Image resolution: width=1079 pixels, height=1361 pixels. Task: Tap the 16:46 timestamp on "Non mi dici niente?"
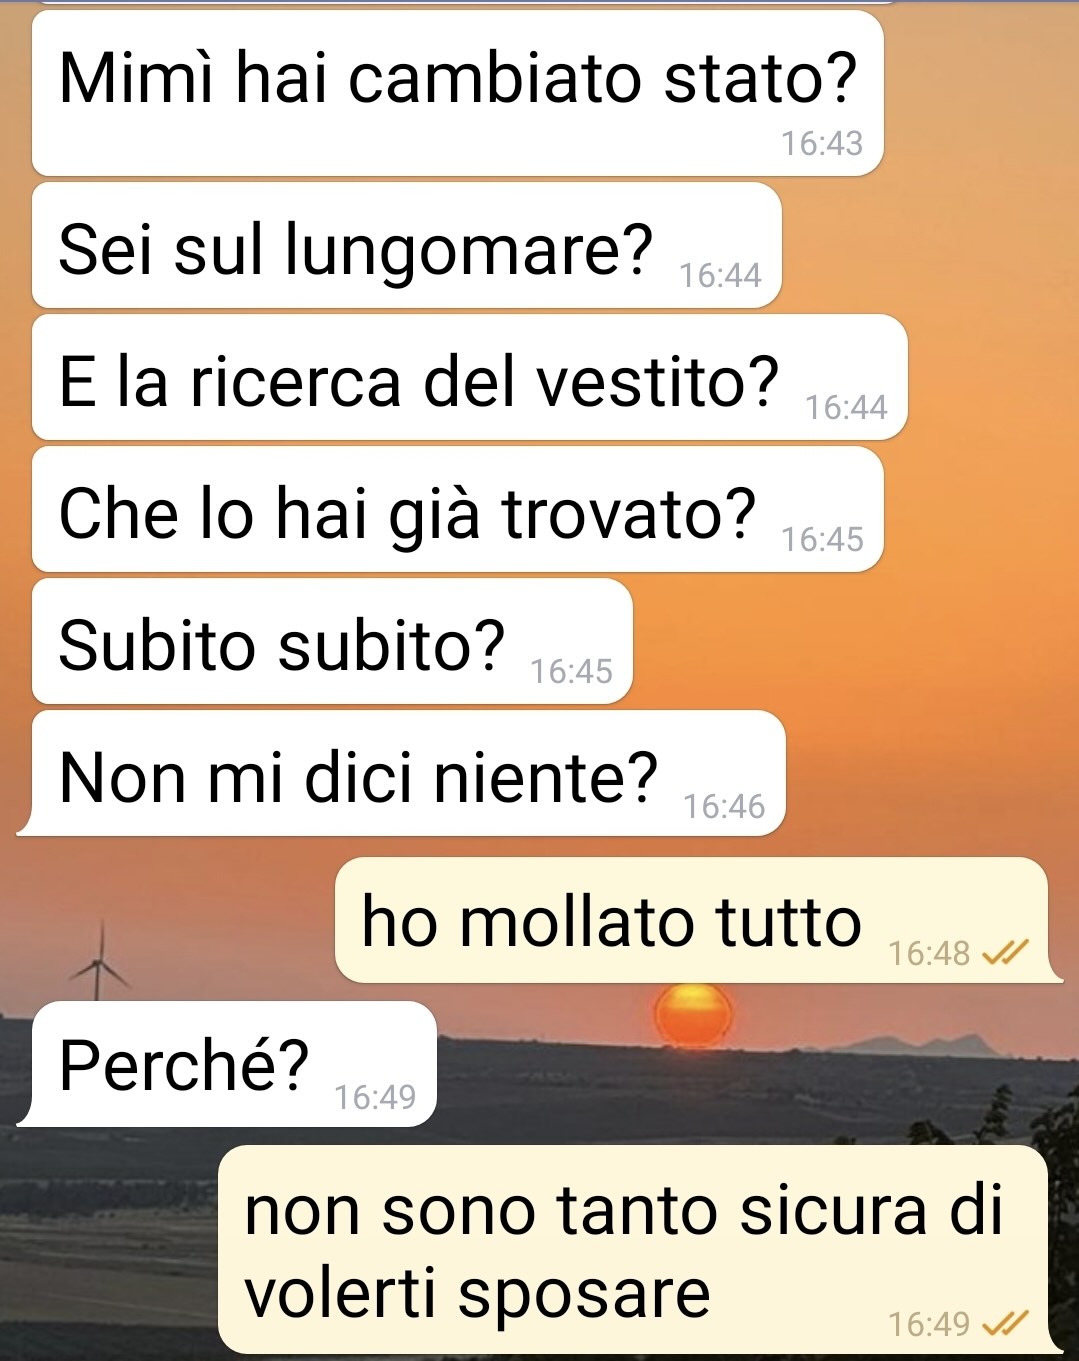(x=724, y=806)
